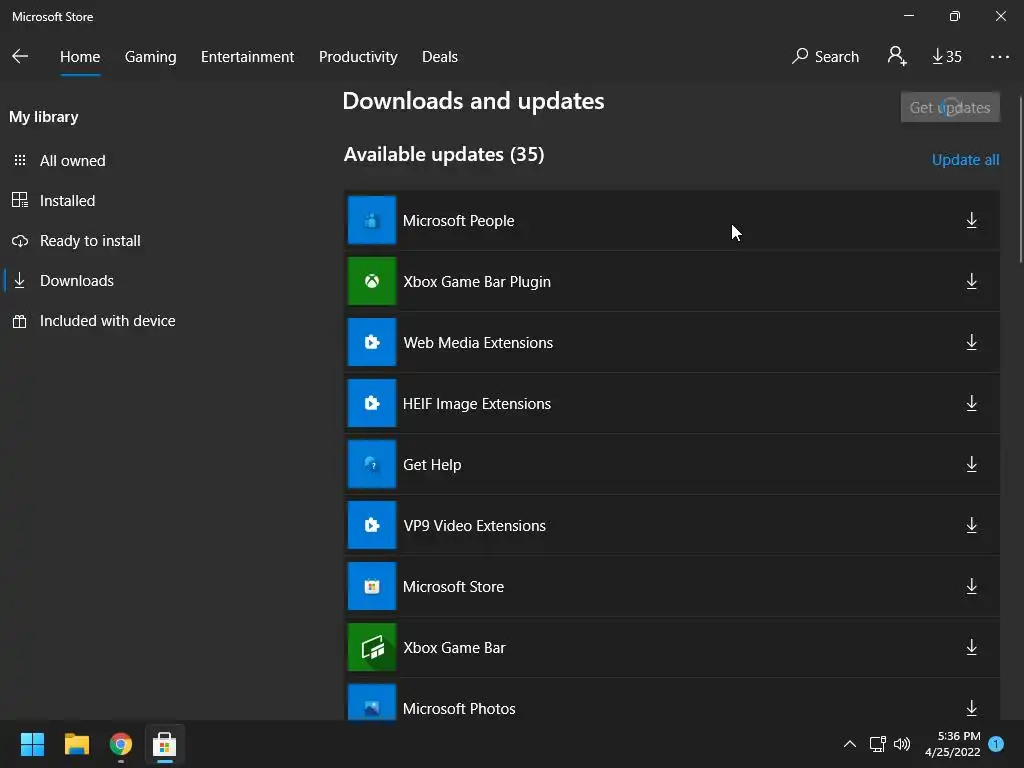Open the notification badge in the tray
Viewport: 1024px width, 768px height.
(996, 744)
